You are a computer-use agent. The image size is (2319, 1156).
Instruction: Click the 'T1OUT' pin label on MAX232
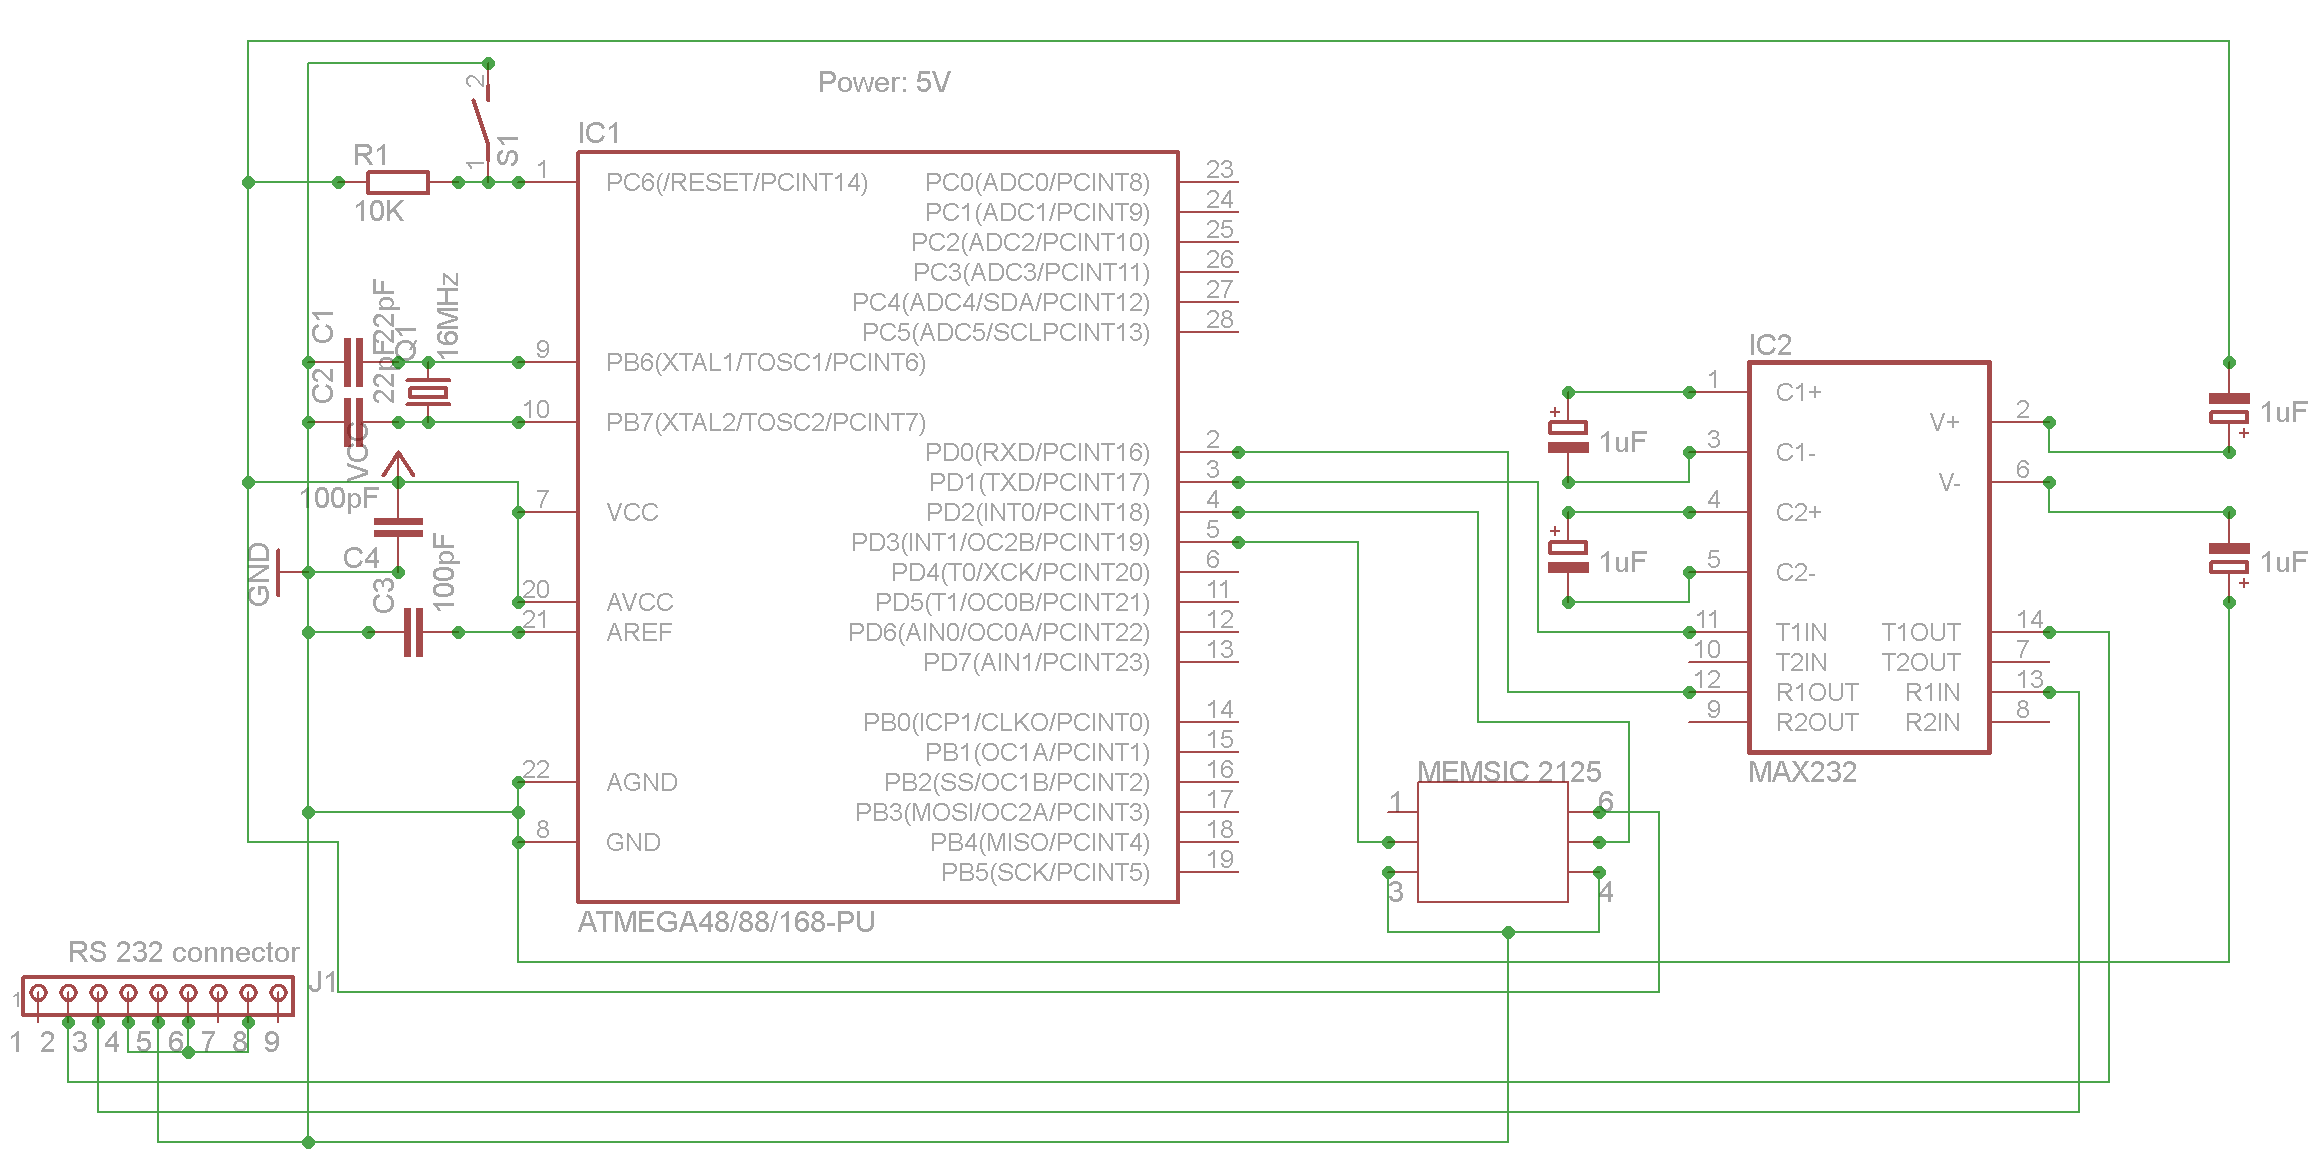pyautogui.click(x=1921, y=632)
